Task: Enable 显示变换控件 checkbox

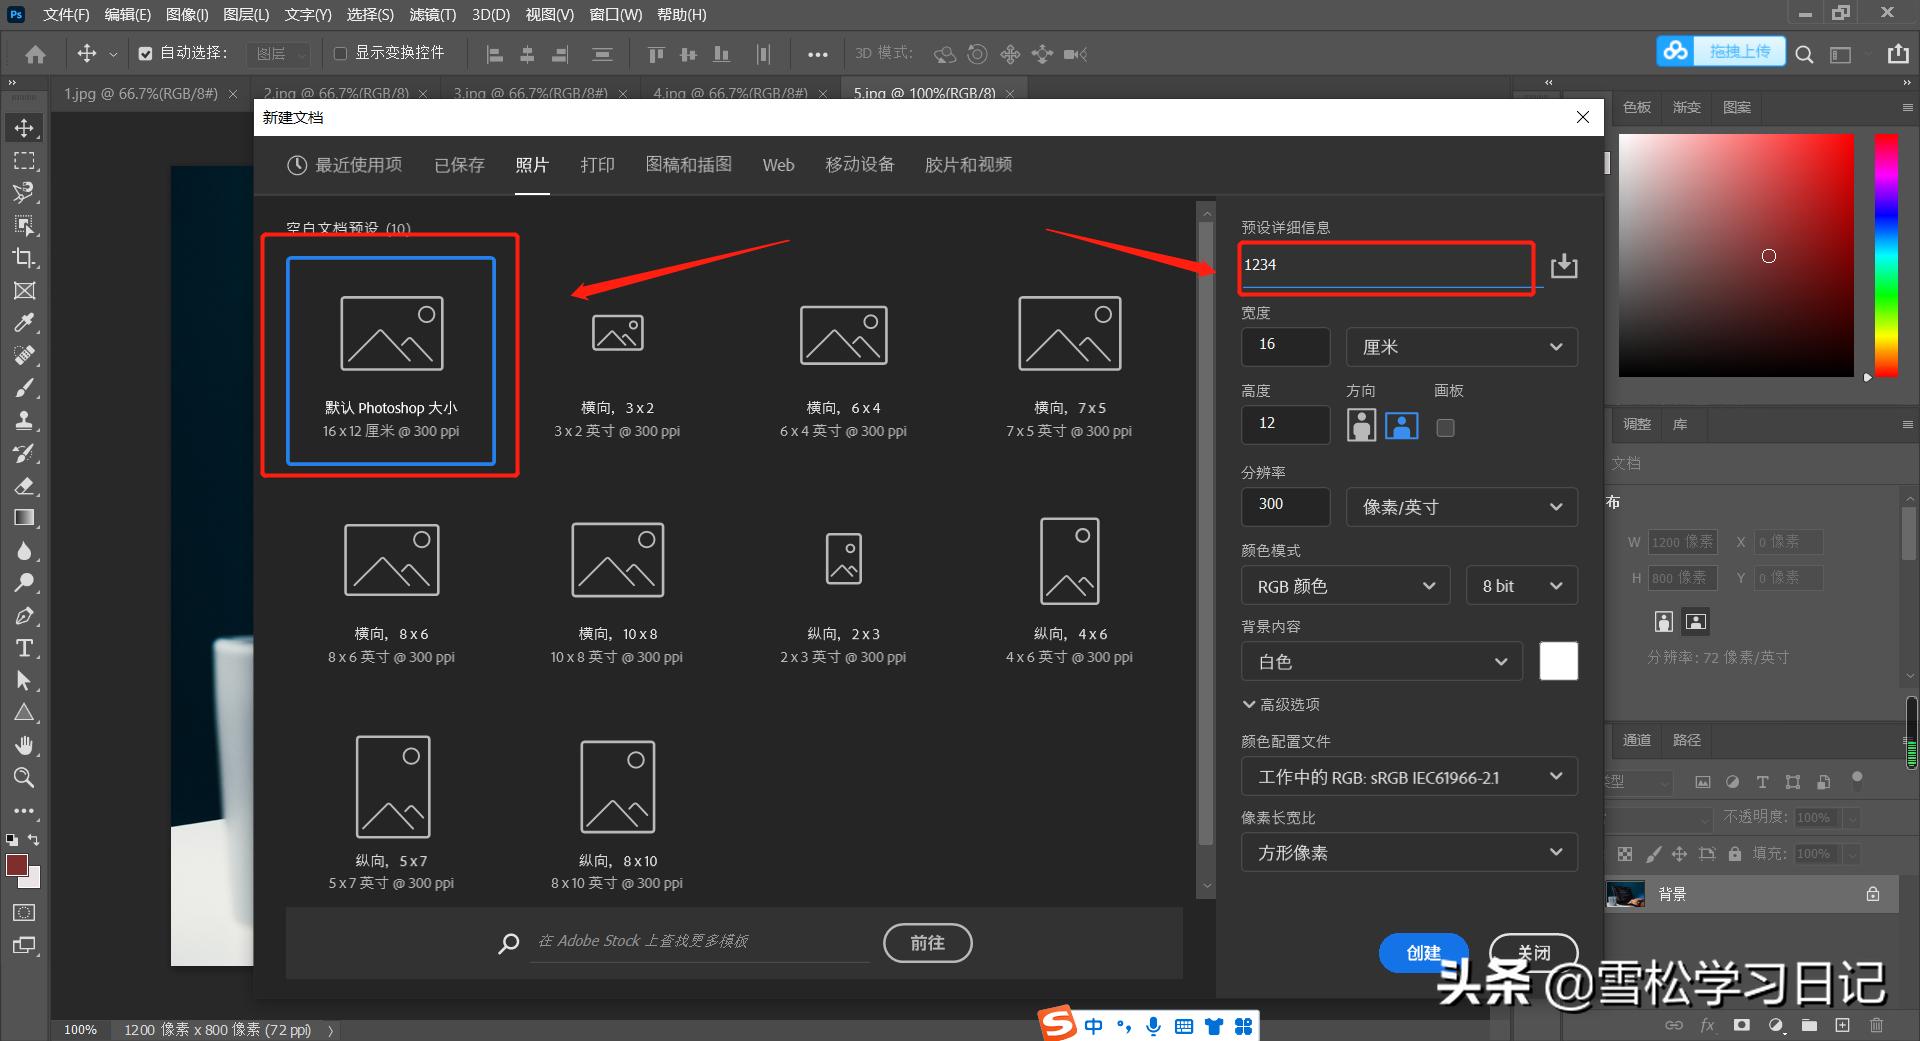Action: [340, 53]
